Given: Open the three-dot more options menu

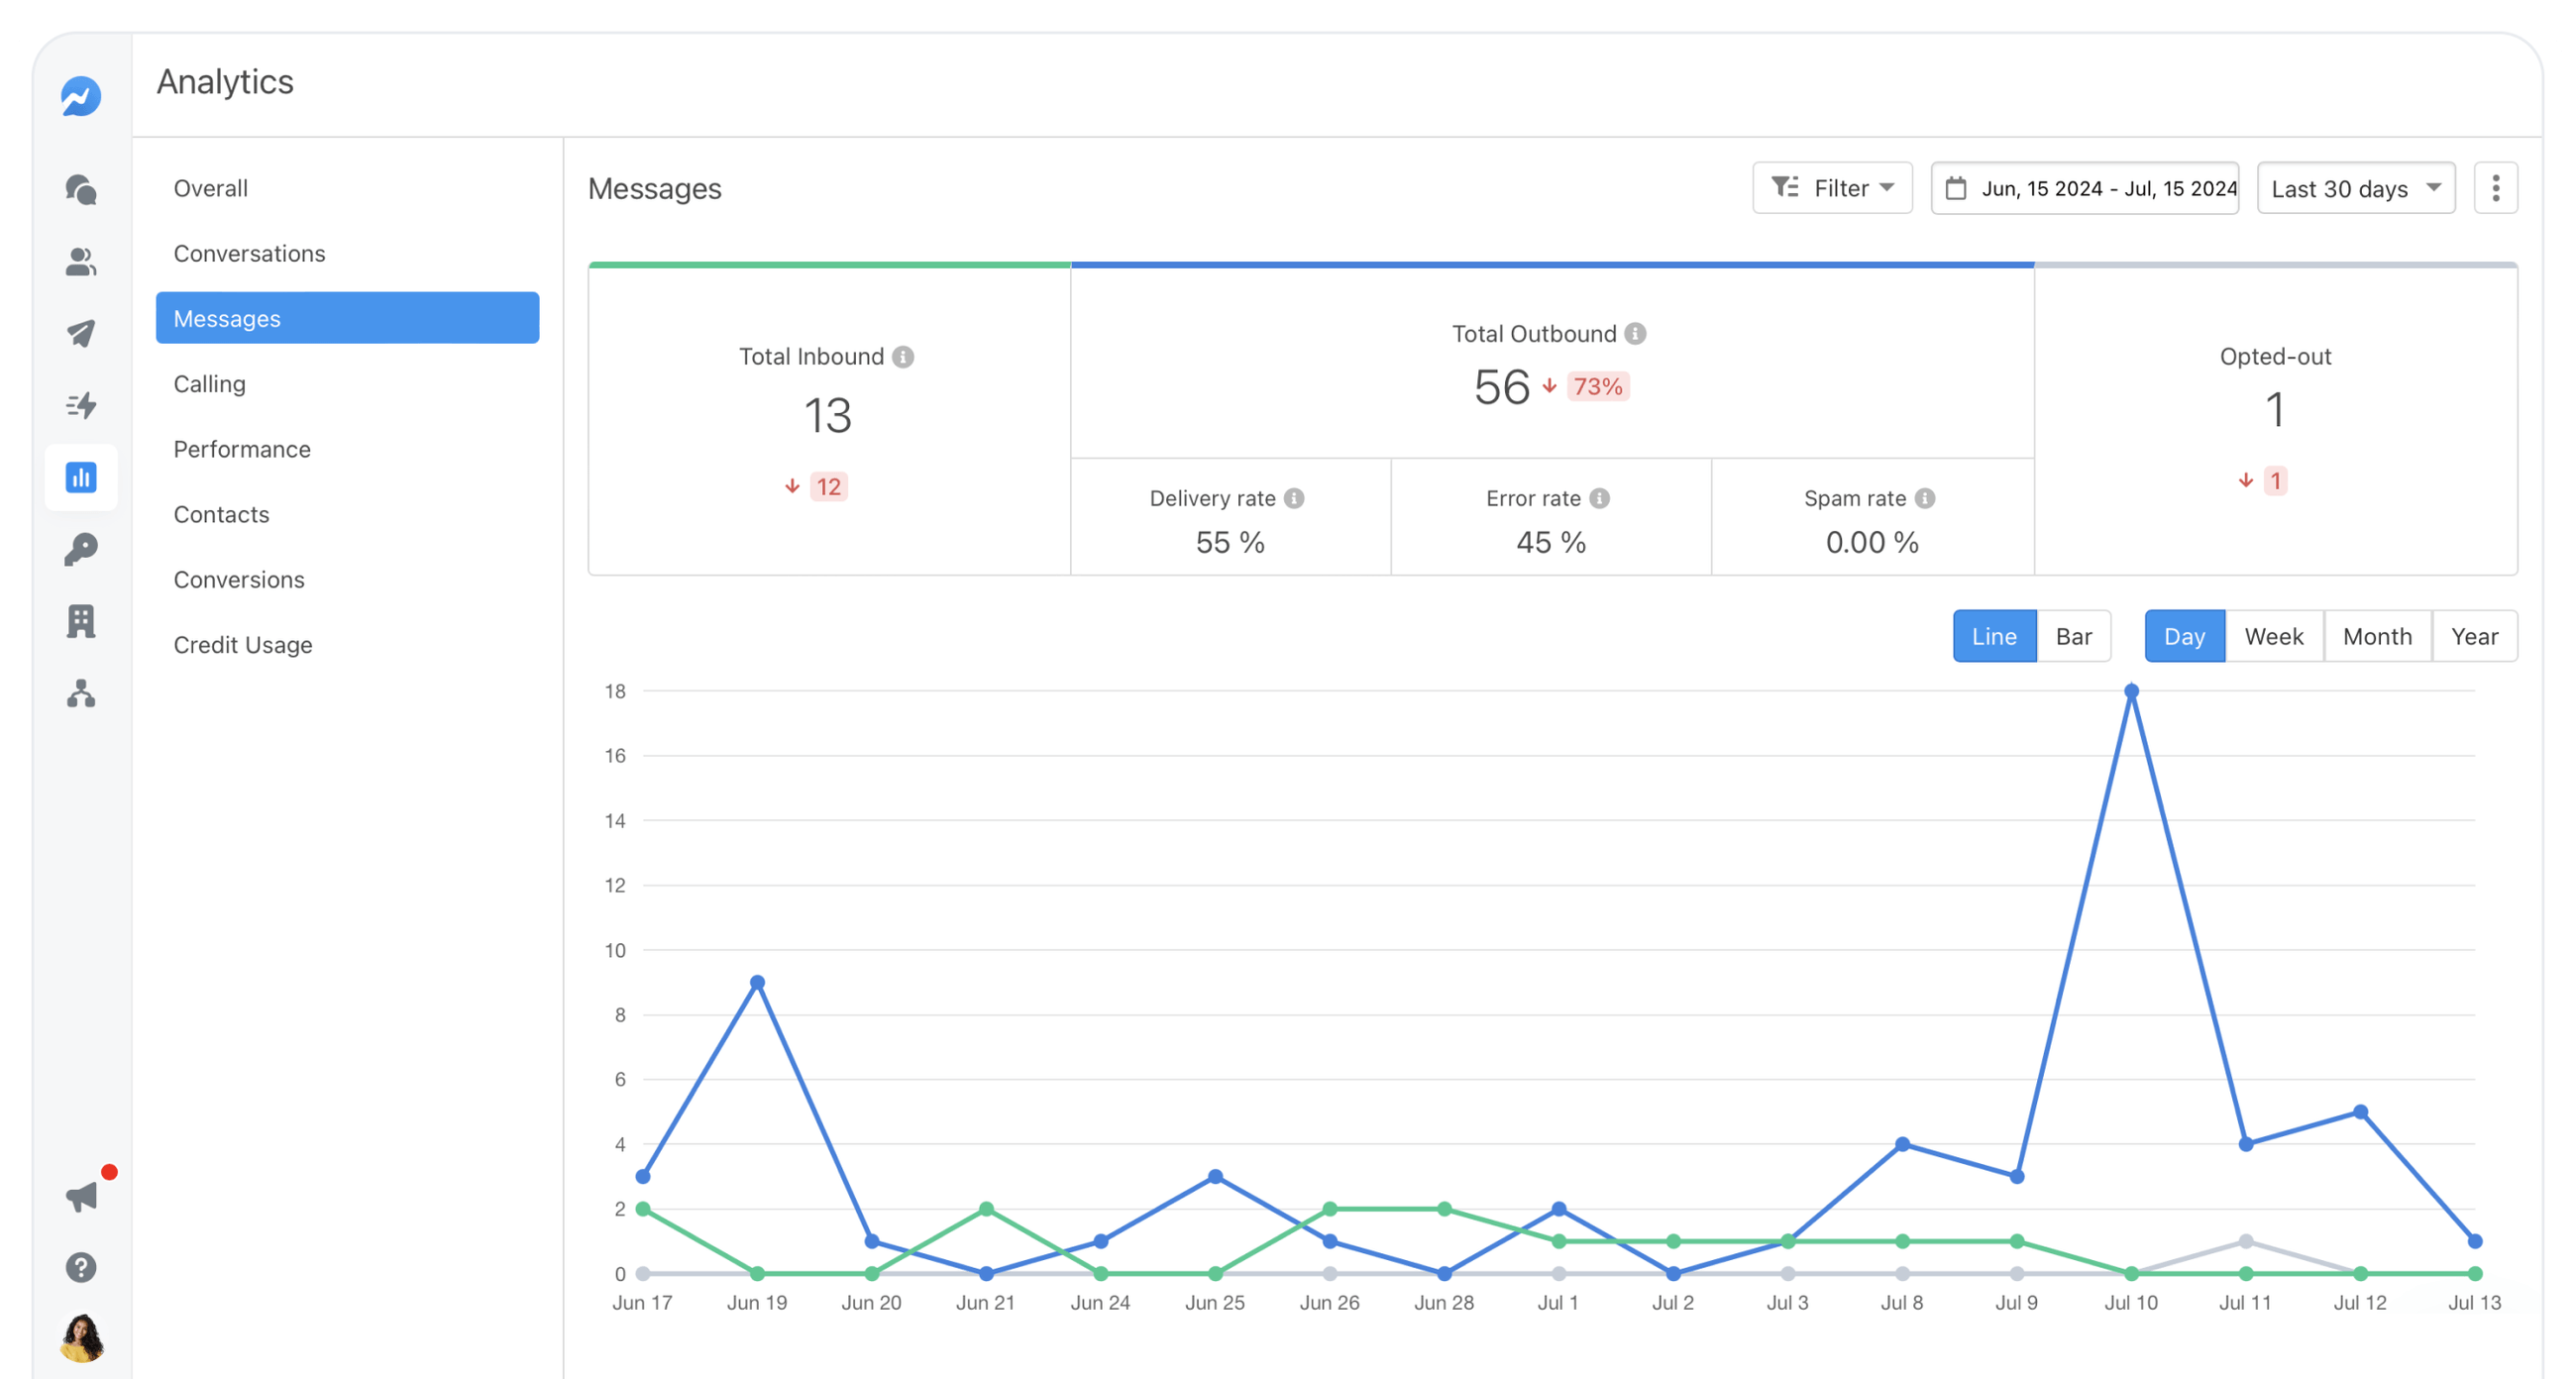Looking at the screenshot, I should [2495, 188].
